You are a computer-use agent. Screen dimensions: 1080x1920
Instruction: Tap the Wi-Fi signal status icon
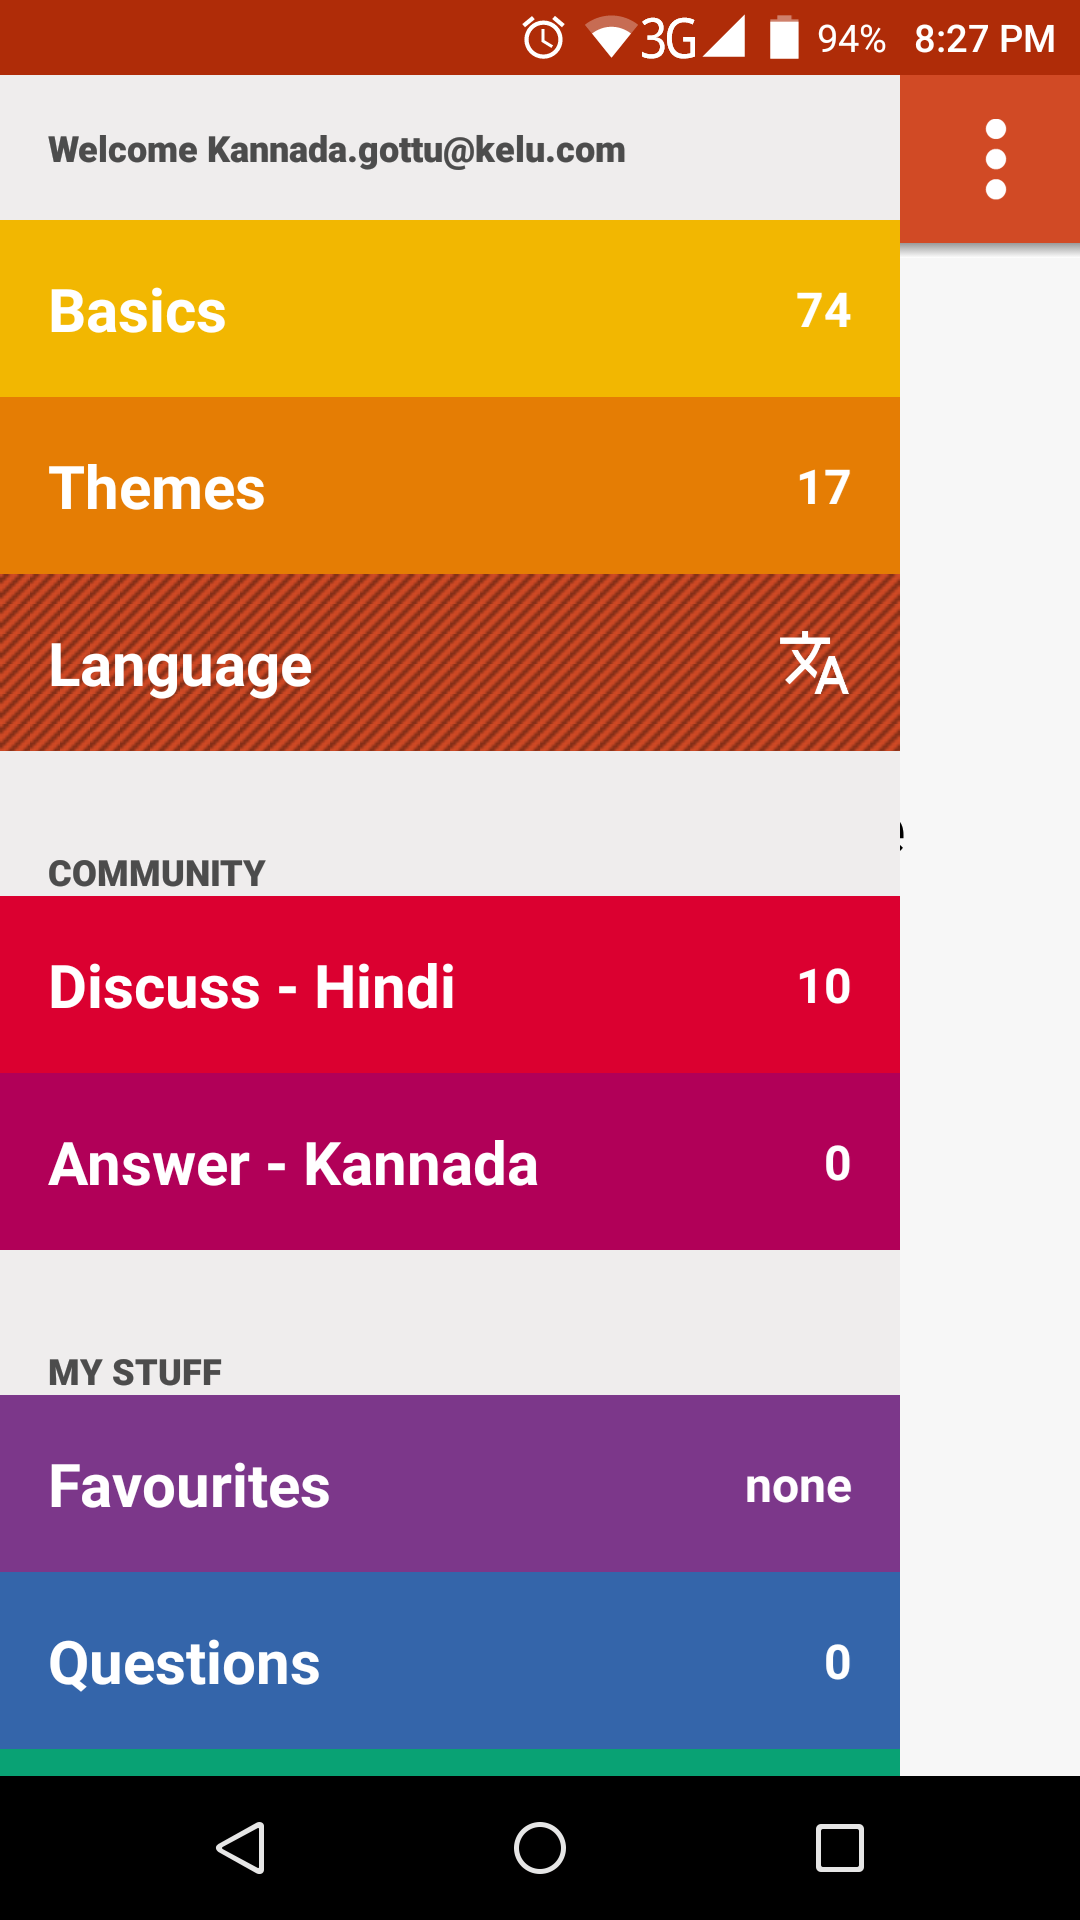point(610,39)
